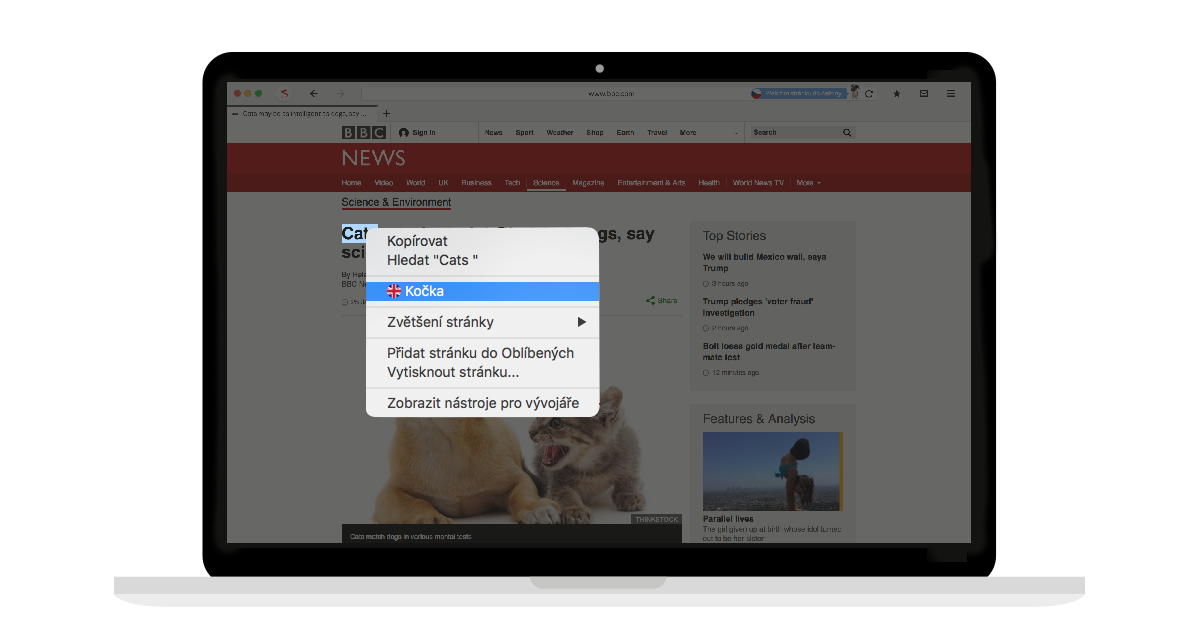
Task: Click the Parallel lives feature thumbnail
Action: [772, 471]
